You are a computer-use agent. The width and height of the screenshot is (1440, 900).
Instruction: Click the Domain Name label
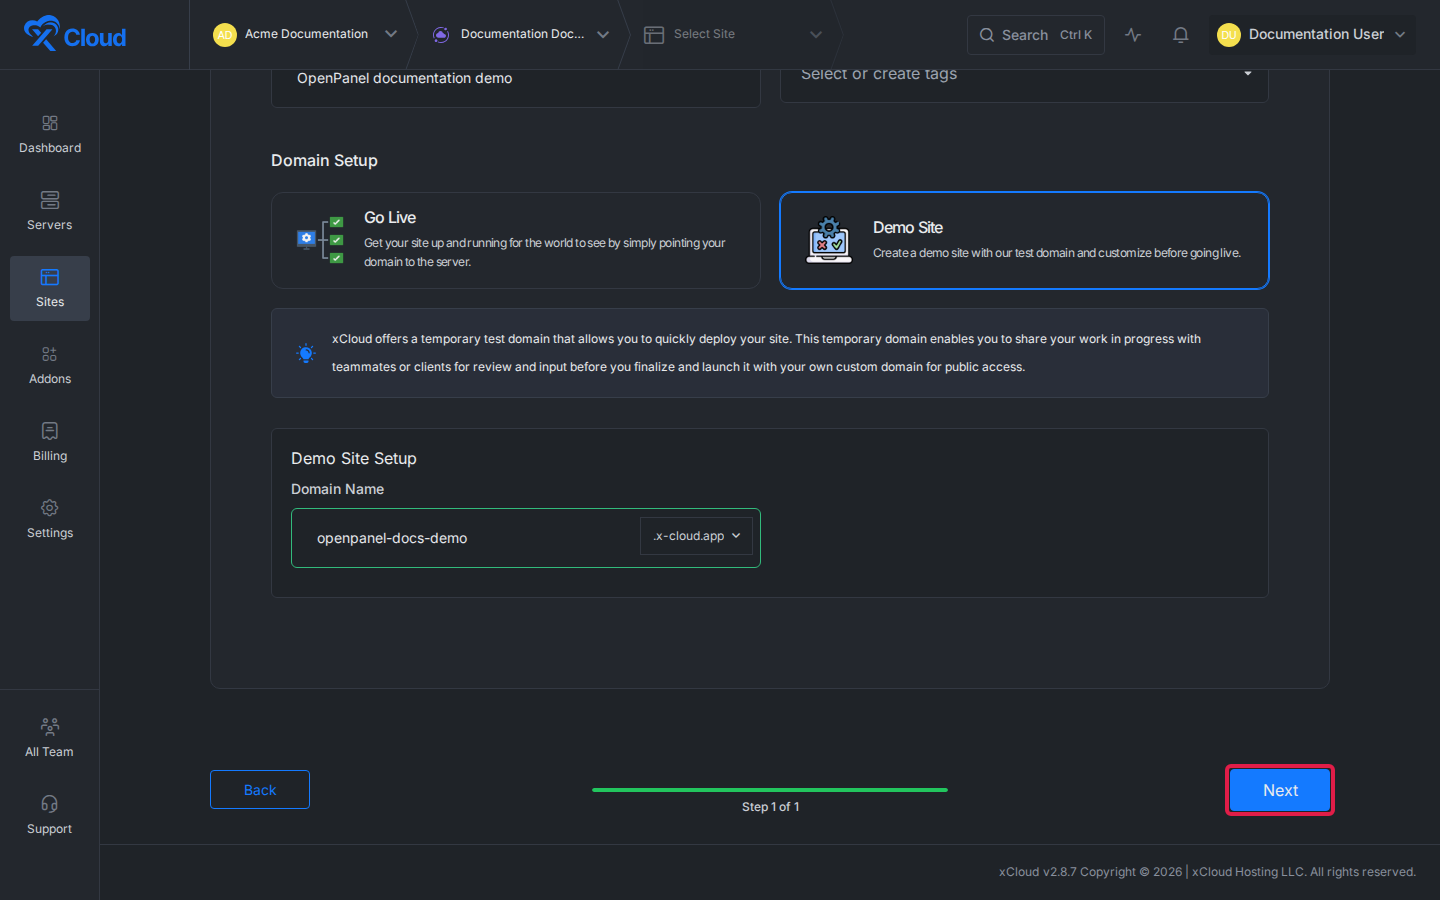tap(337, 489)
